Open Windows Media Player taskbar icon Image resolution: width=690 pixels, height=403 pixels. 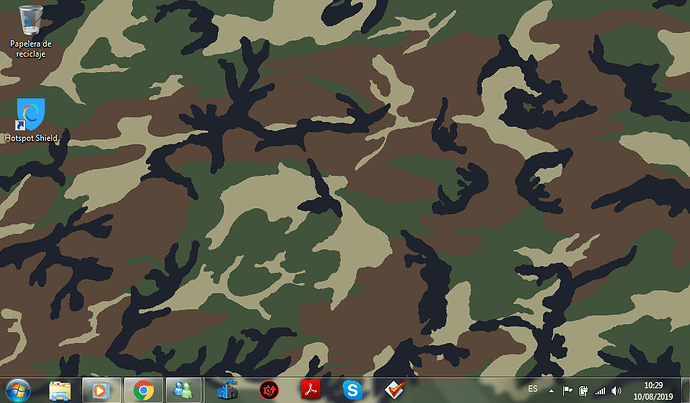(101, 390)
